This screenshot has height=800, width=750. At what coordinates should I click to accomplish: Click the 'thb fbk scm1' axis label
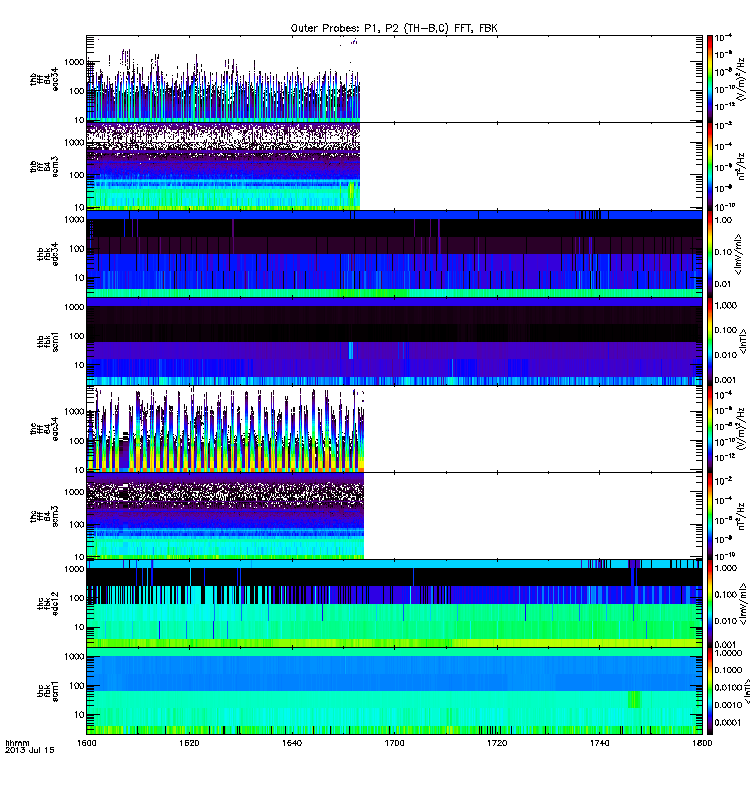pos(48,341)
